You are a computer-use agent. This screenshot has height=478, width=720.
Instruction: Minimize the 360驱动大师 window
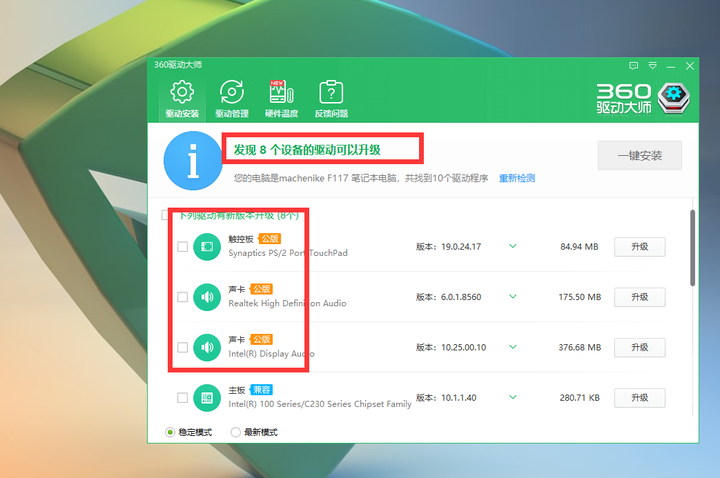point(671,67)
